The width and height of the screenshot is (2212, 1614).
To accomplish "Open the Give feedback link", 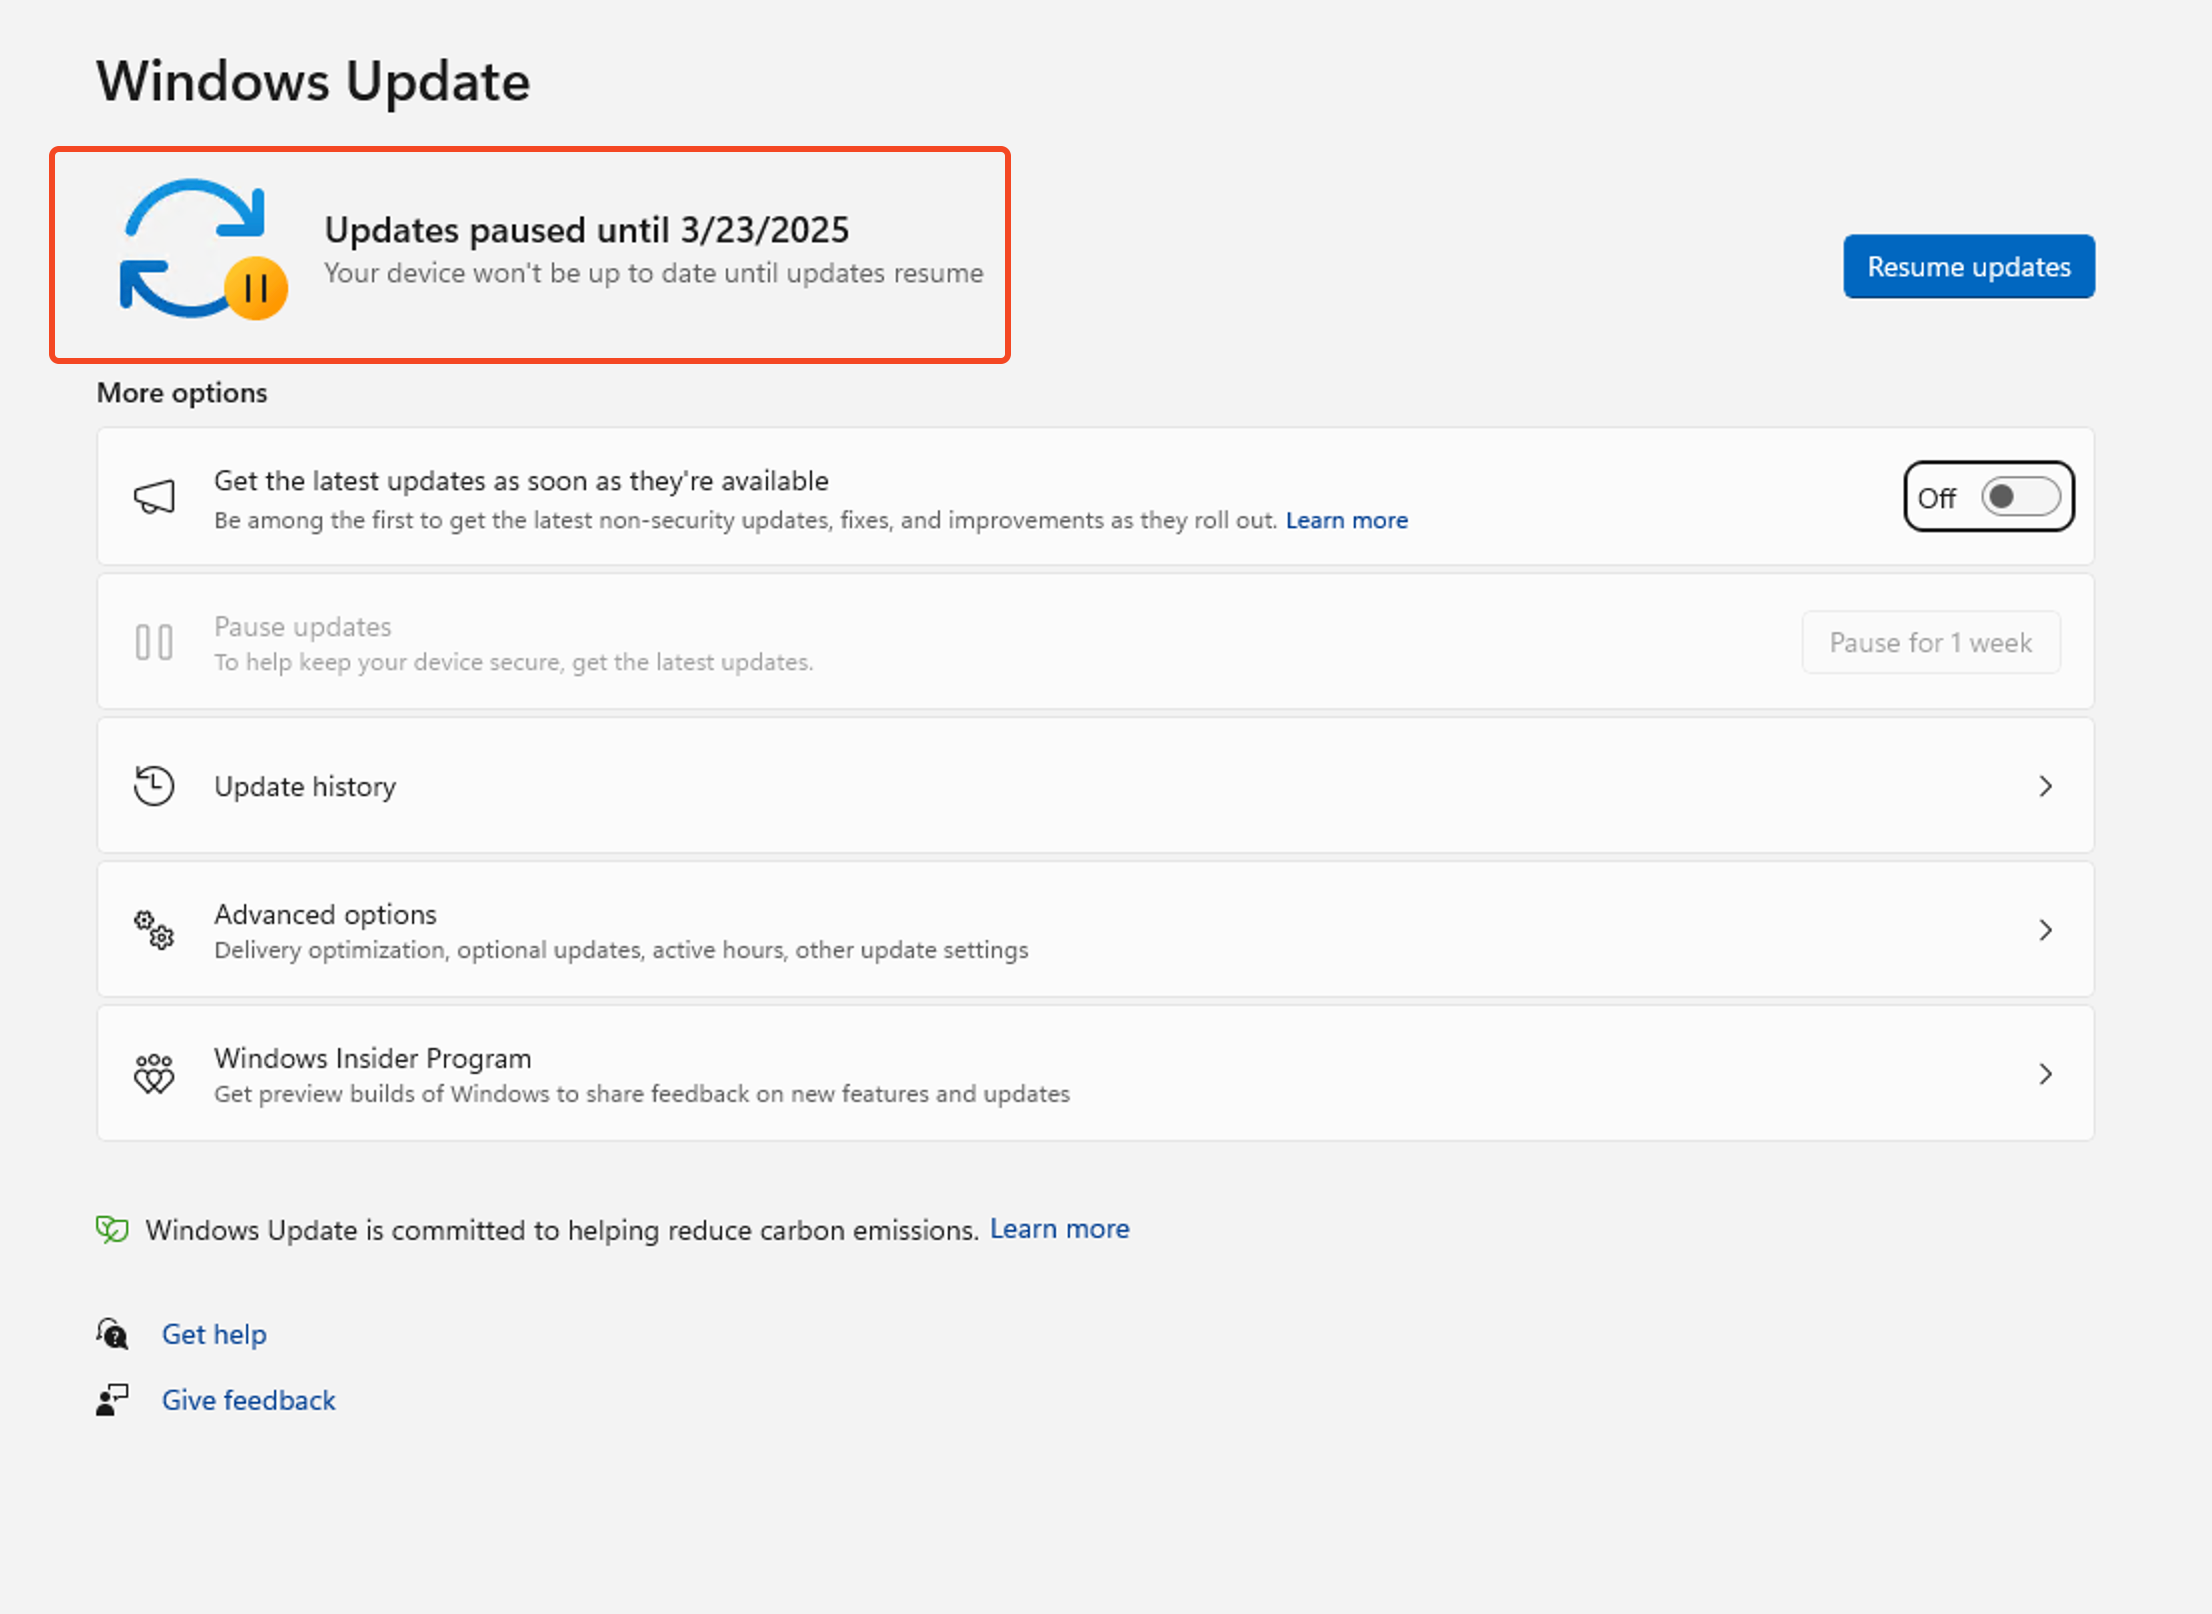I will 248,1400.
